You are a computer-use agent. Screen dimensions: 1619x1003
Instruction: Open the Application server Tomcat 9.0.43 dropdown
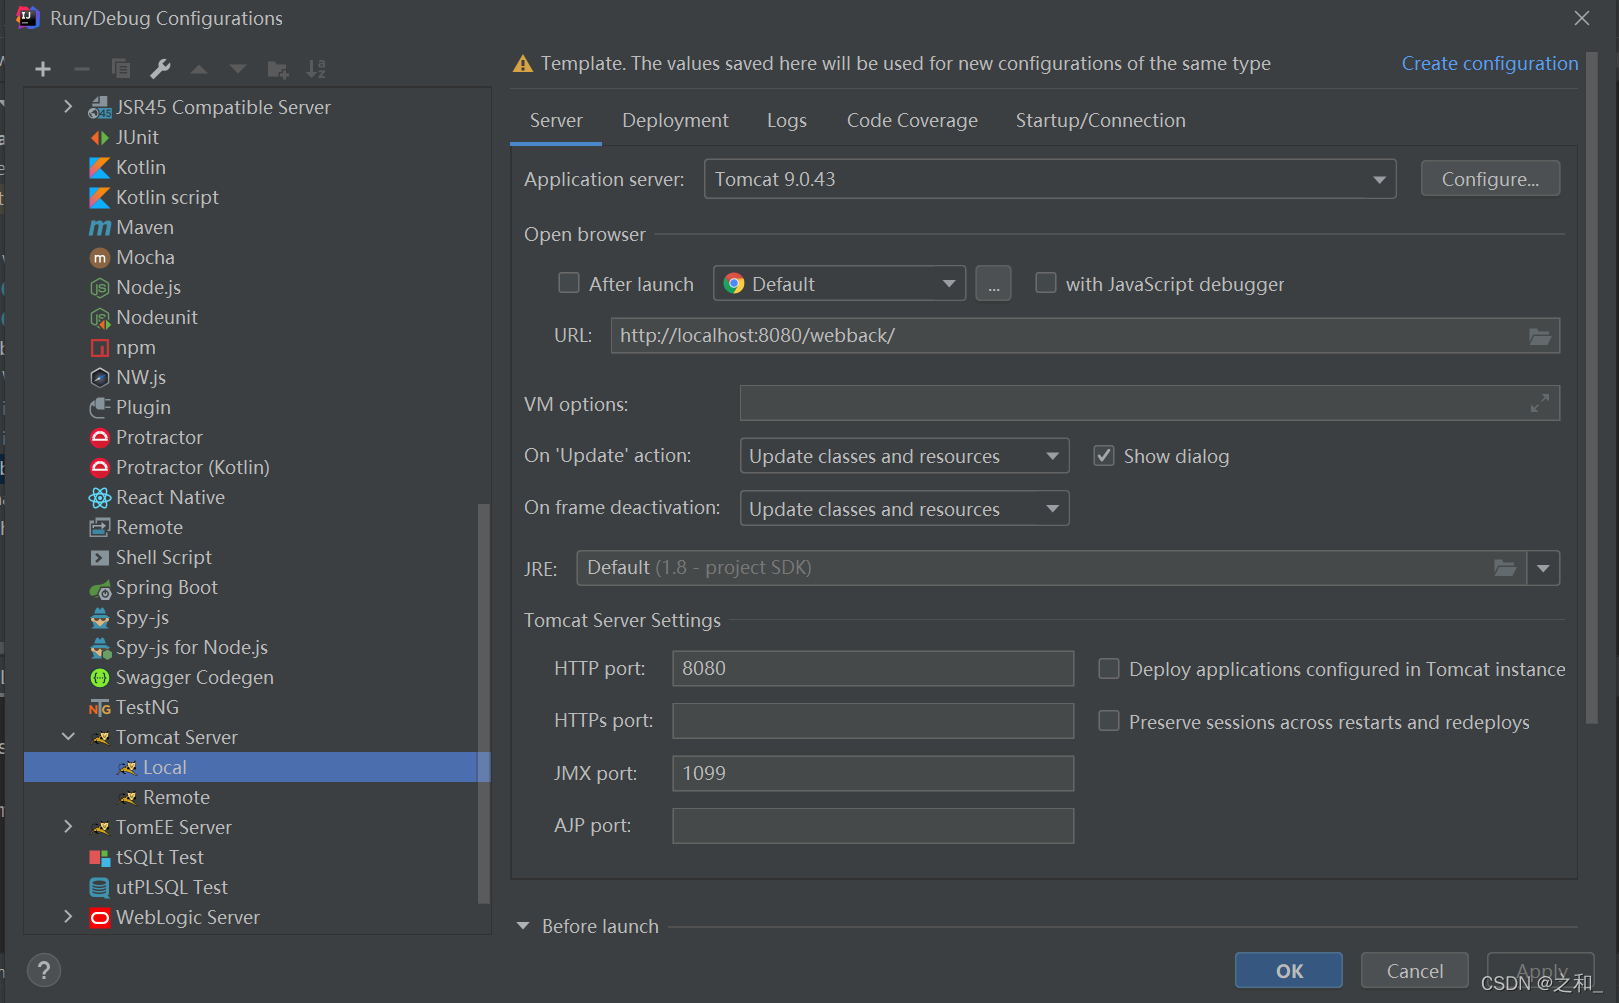click(1050, 179)
